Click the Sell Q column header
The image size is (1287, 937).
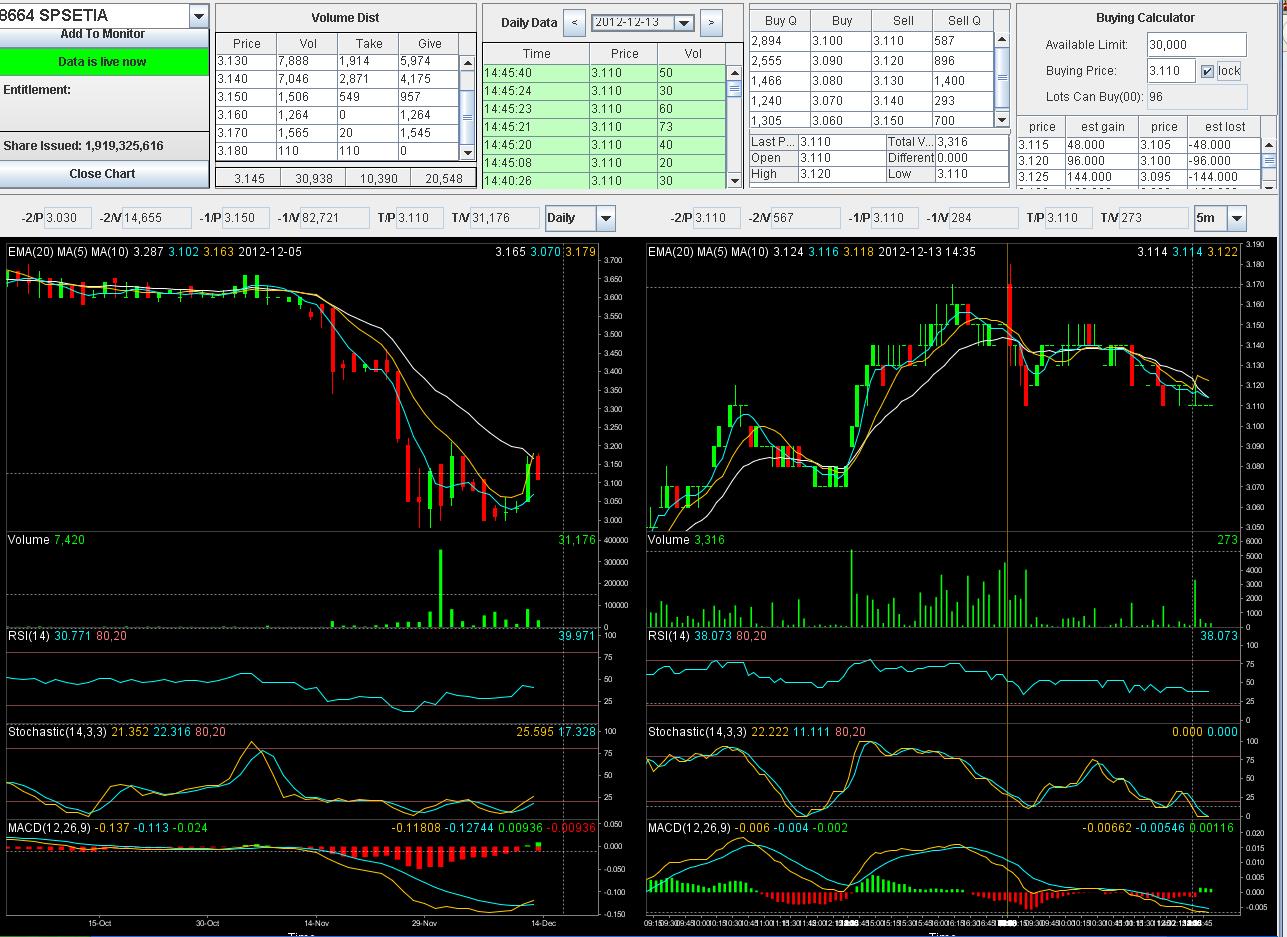(x=963, y=20)
